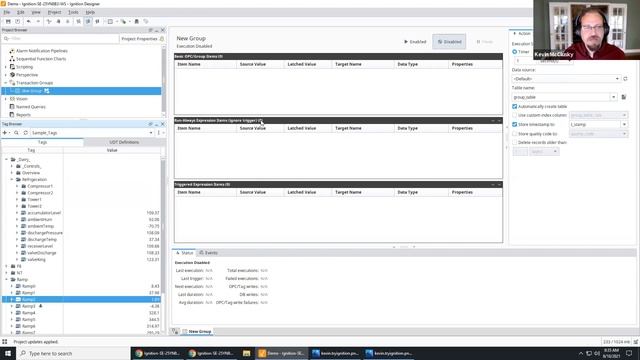The image size is (640, 360).
Task: Open the View menu
Action: tap(36, 12)
